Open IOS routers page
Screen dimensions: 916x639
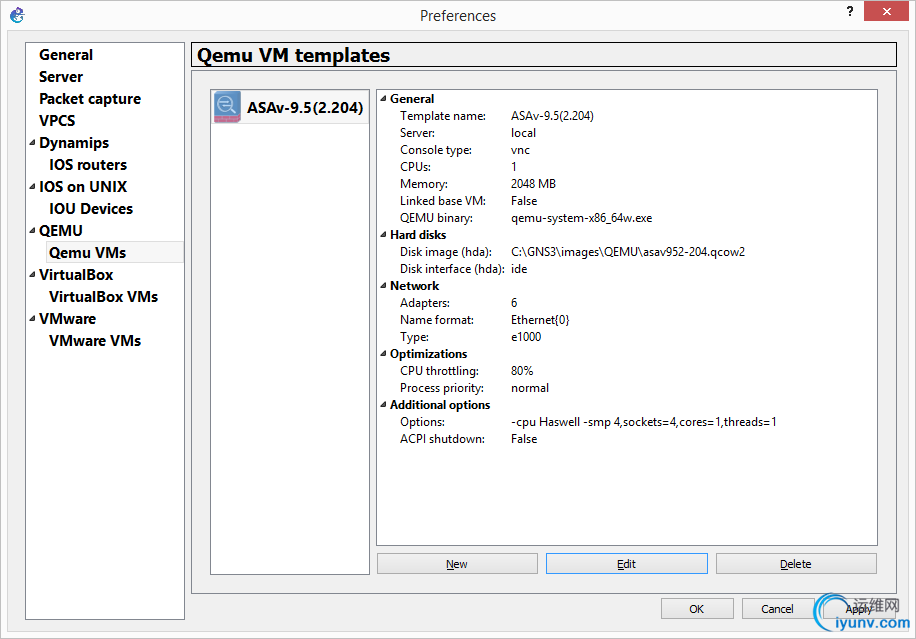tap(88, 165)
